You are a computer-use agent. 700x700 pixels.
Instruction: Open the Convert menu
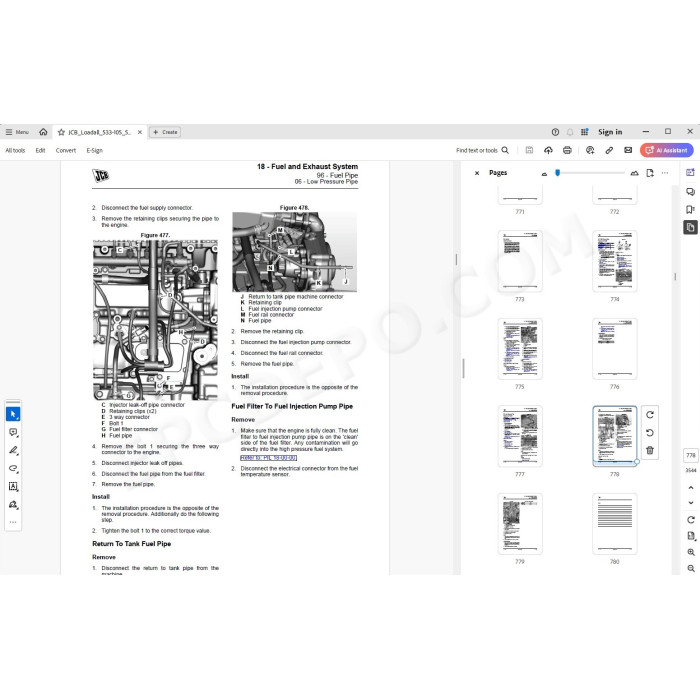pos(66,150)
